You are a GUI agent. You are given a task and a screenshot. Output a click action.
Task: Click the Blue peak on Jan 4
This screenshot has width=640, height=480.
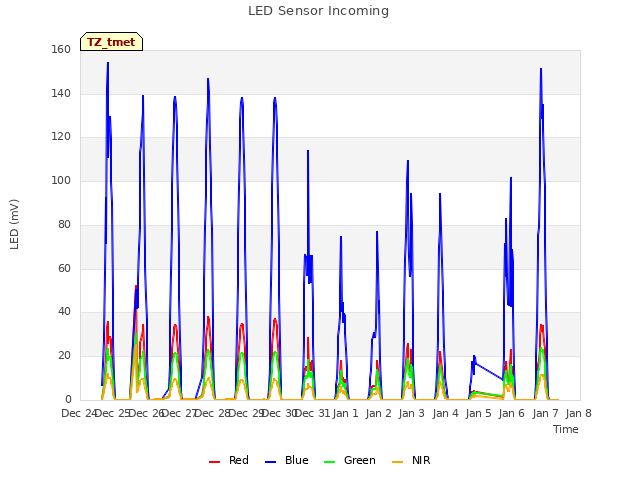[440, 194]
